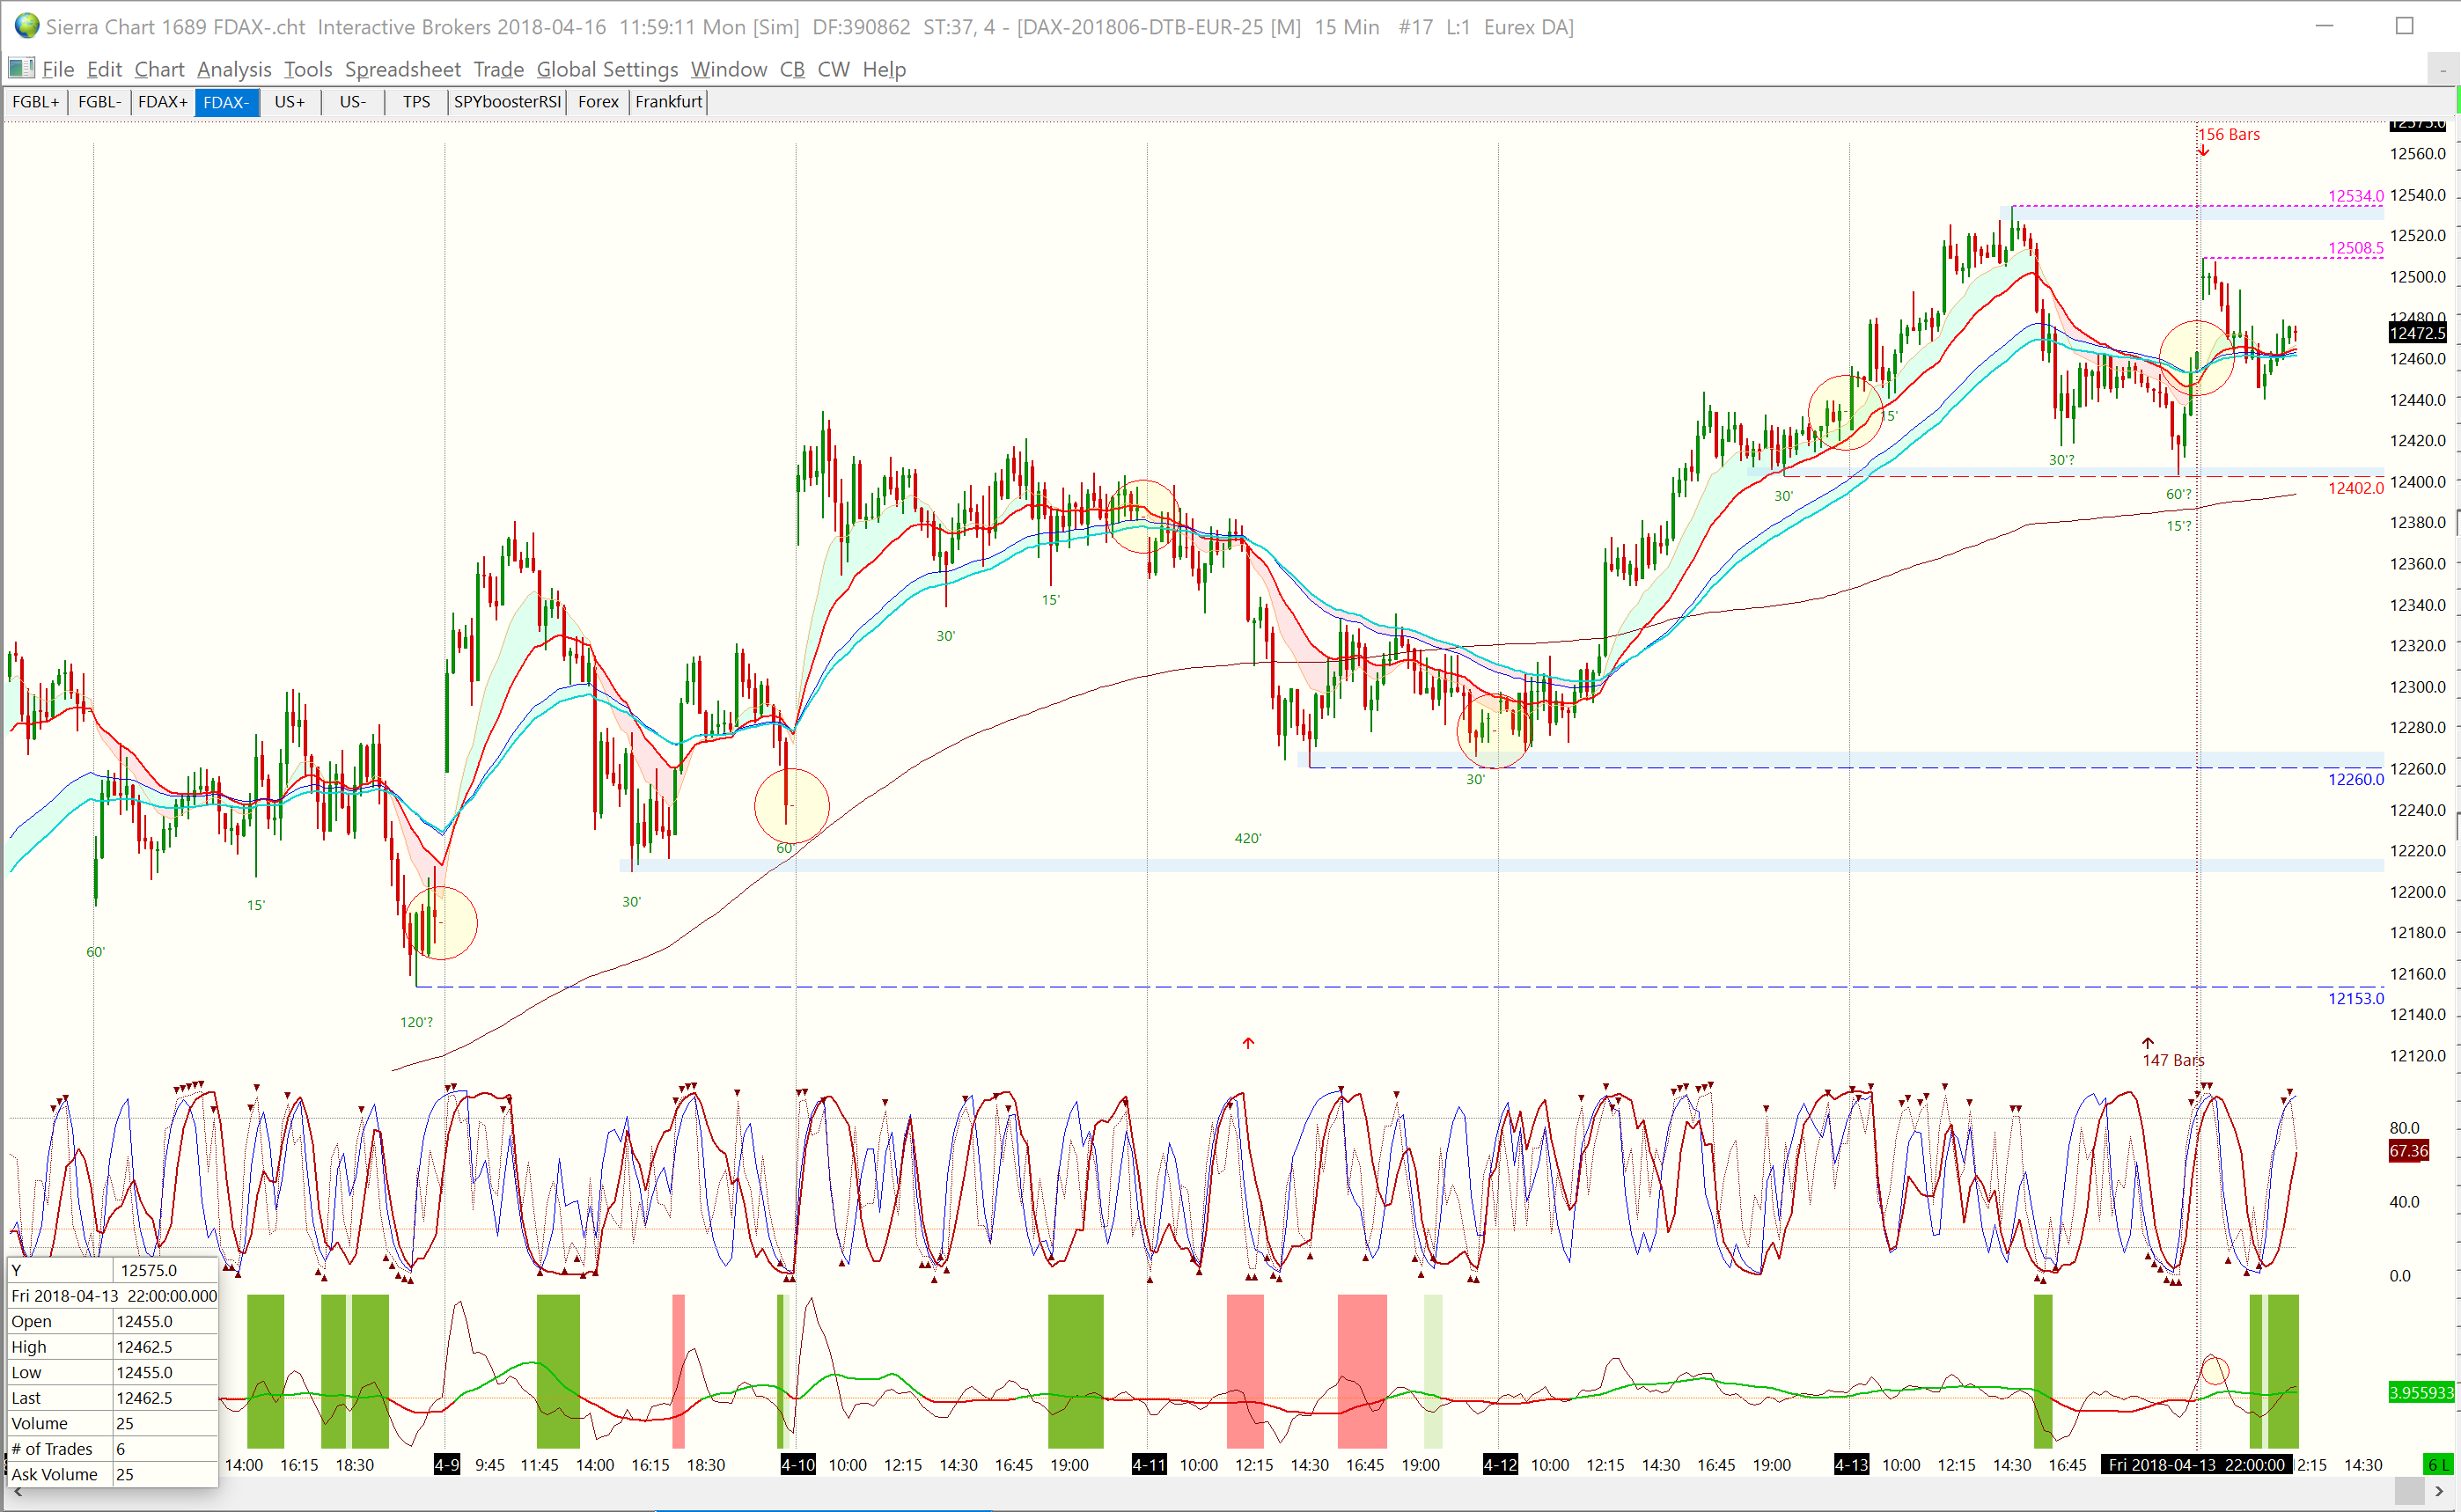Click the Fri 2018-04-13 22:00:00 time marker
The width and height of the screenshot is (2461, 1512).
tap(2195, 1465)
